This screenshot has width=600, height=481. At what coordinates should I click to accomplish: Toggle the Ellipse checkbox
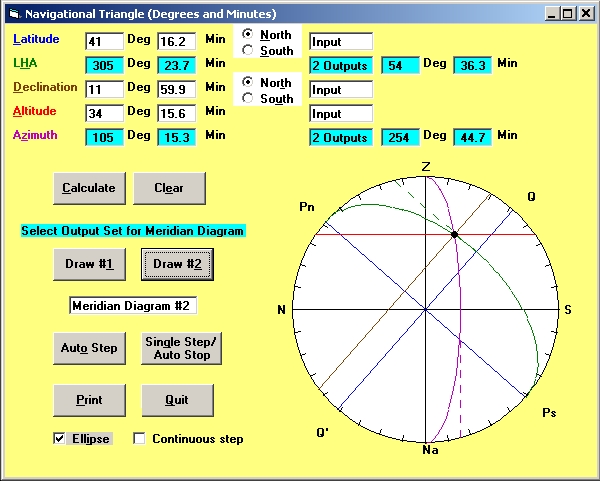click(x=60, y=438)
